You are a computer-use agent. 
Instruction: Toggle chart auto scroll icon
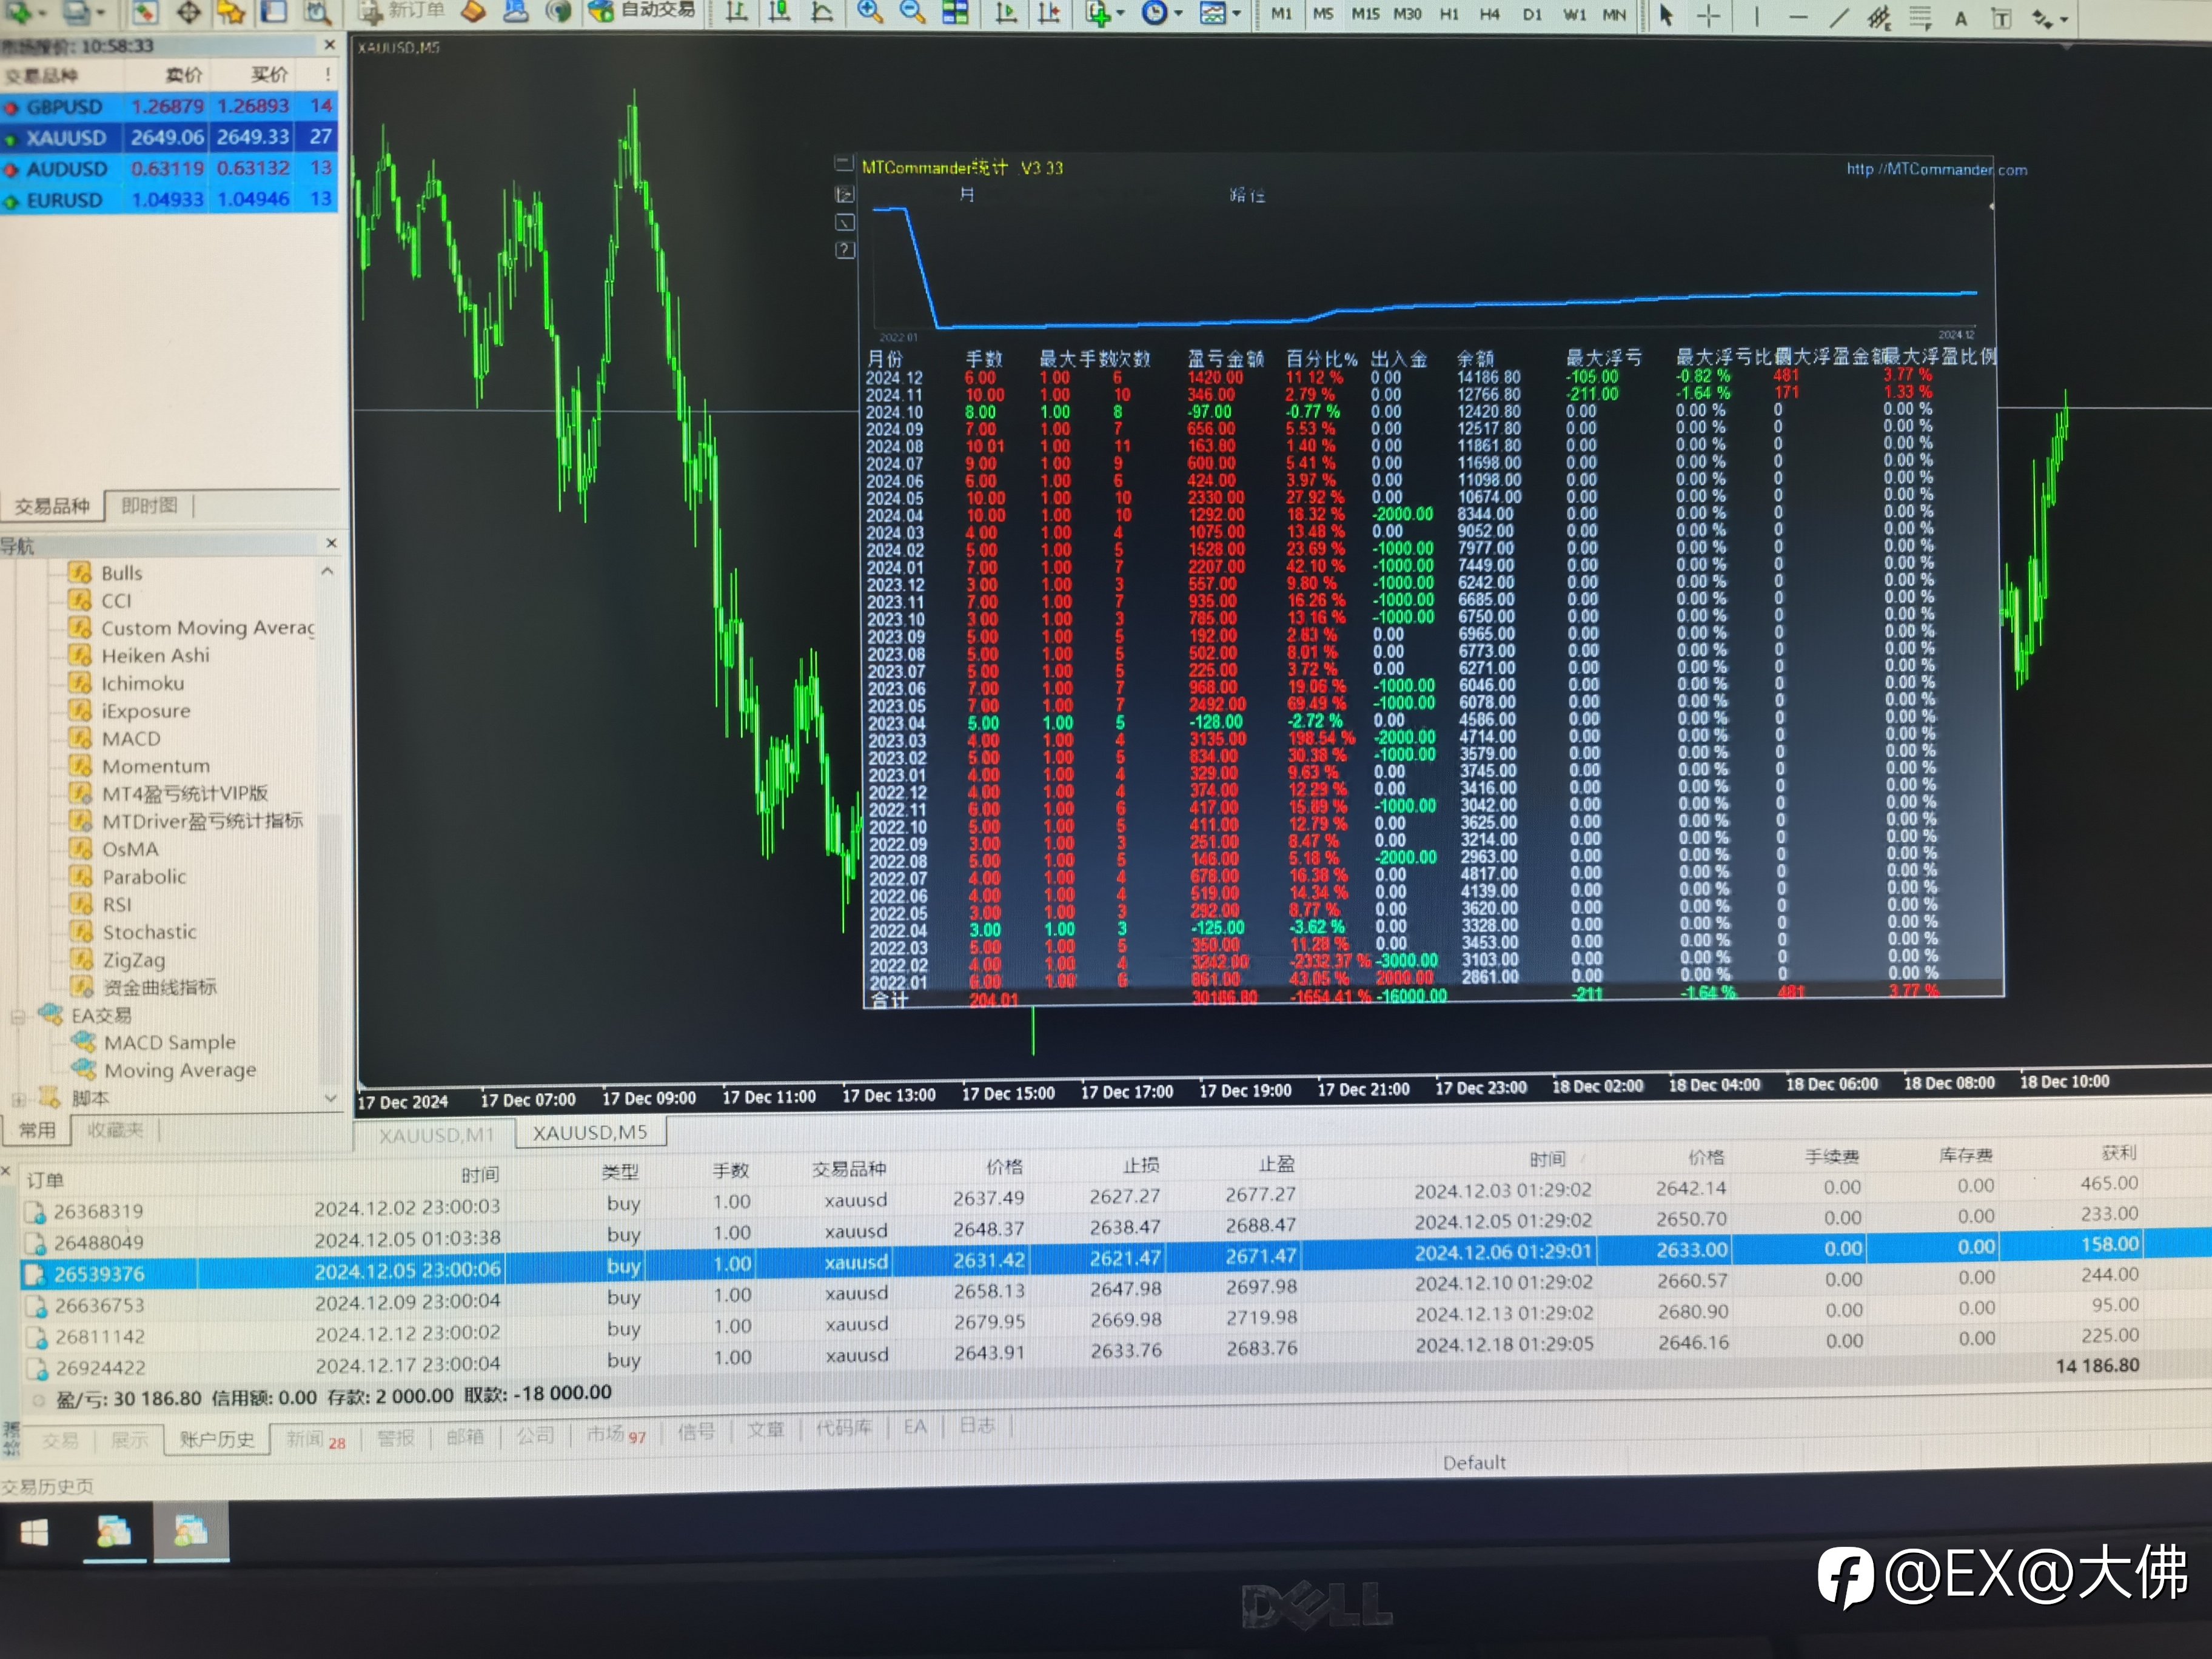point(1006,12)
